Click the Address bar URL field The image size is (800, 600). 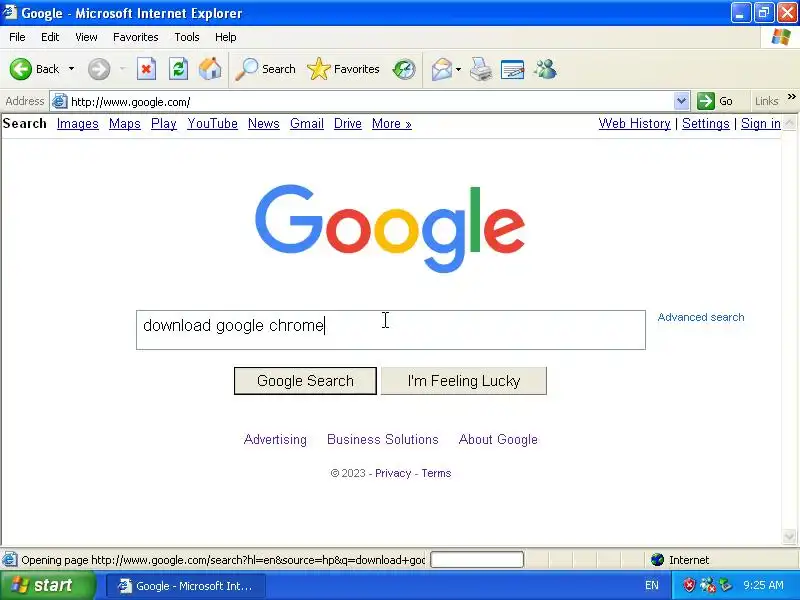371,102
